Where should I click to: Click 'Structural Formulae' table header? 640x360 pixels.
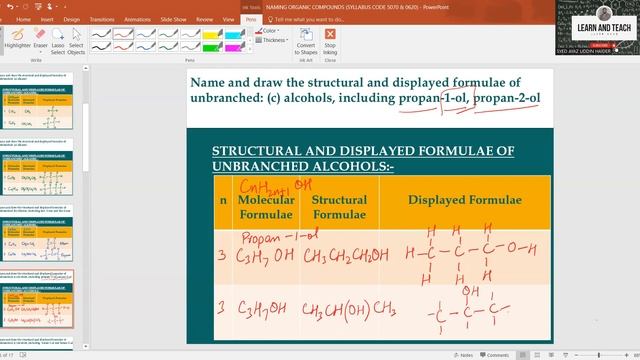[339, 207]
